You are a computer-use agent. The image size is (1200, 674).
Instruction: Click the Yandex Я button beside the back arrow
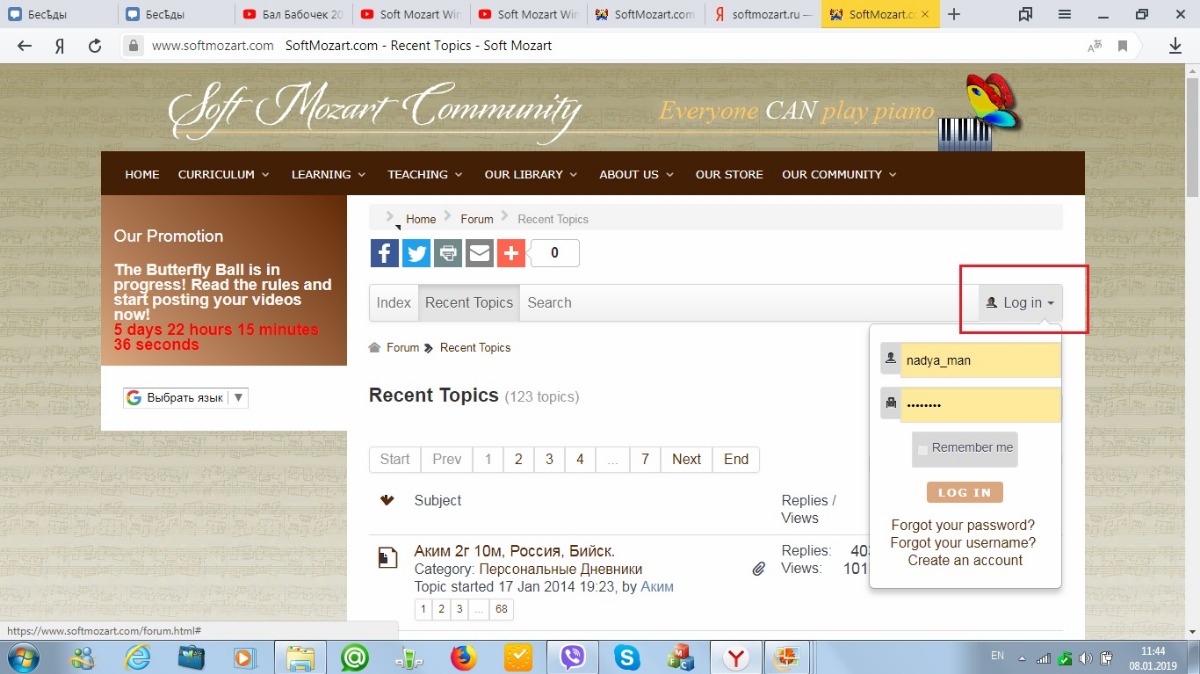pyautogui.click(x=60, y=46)
